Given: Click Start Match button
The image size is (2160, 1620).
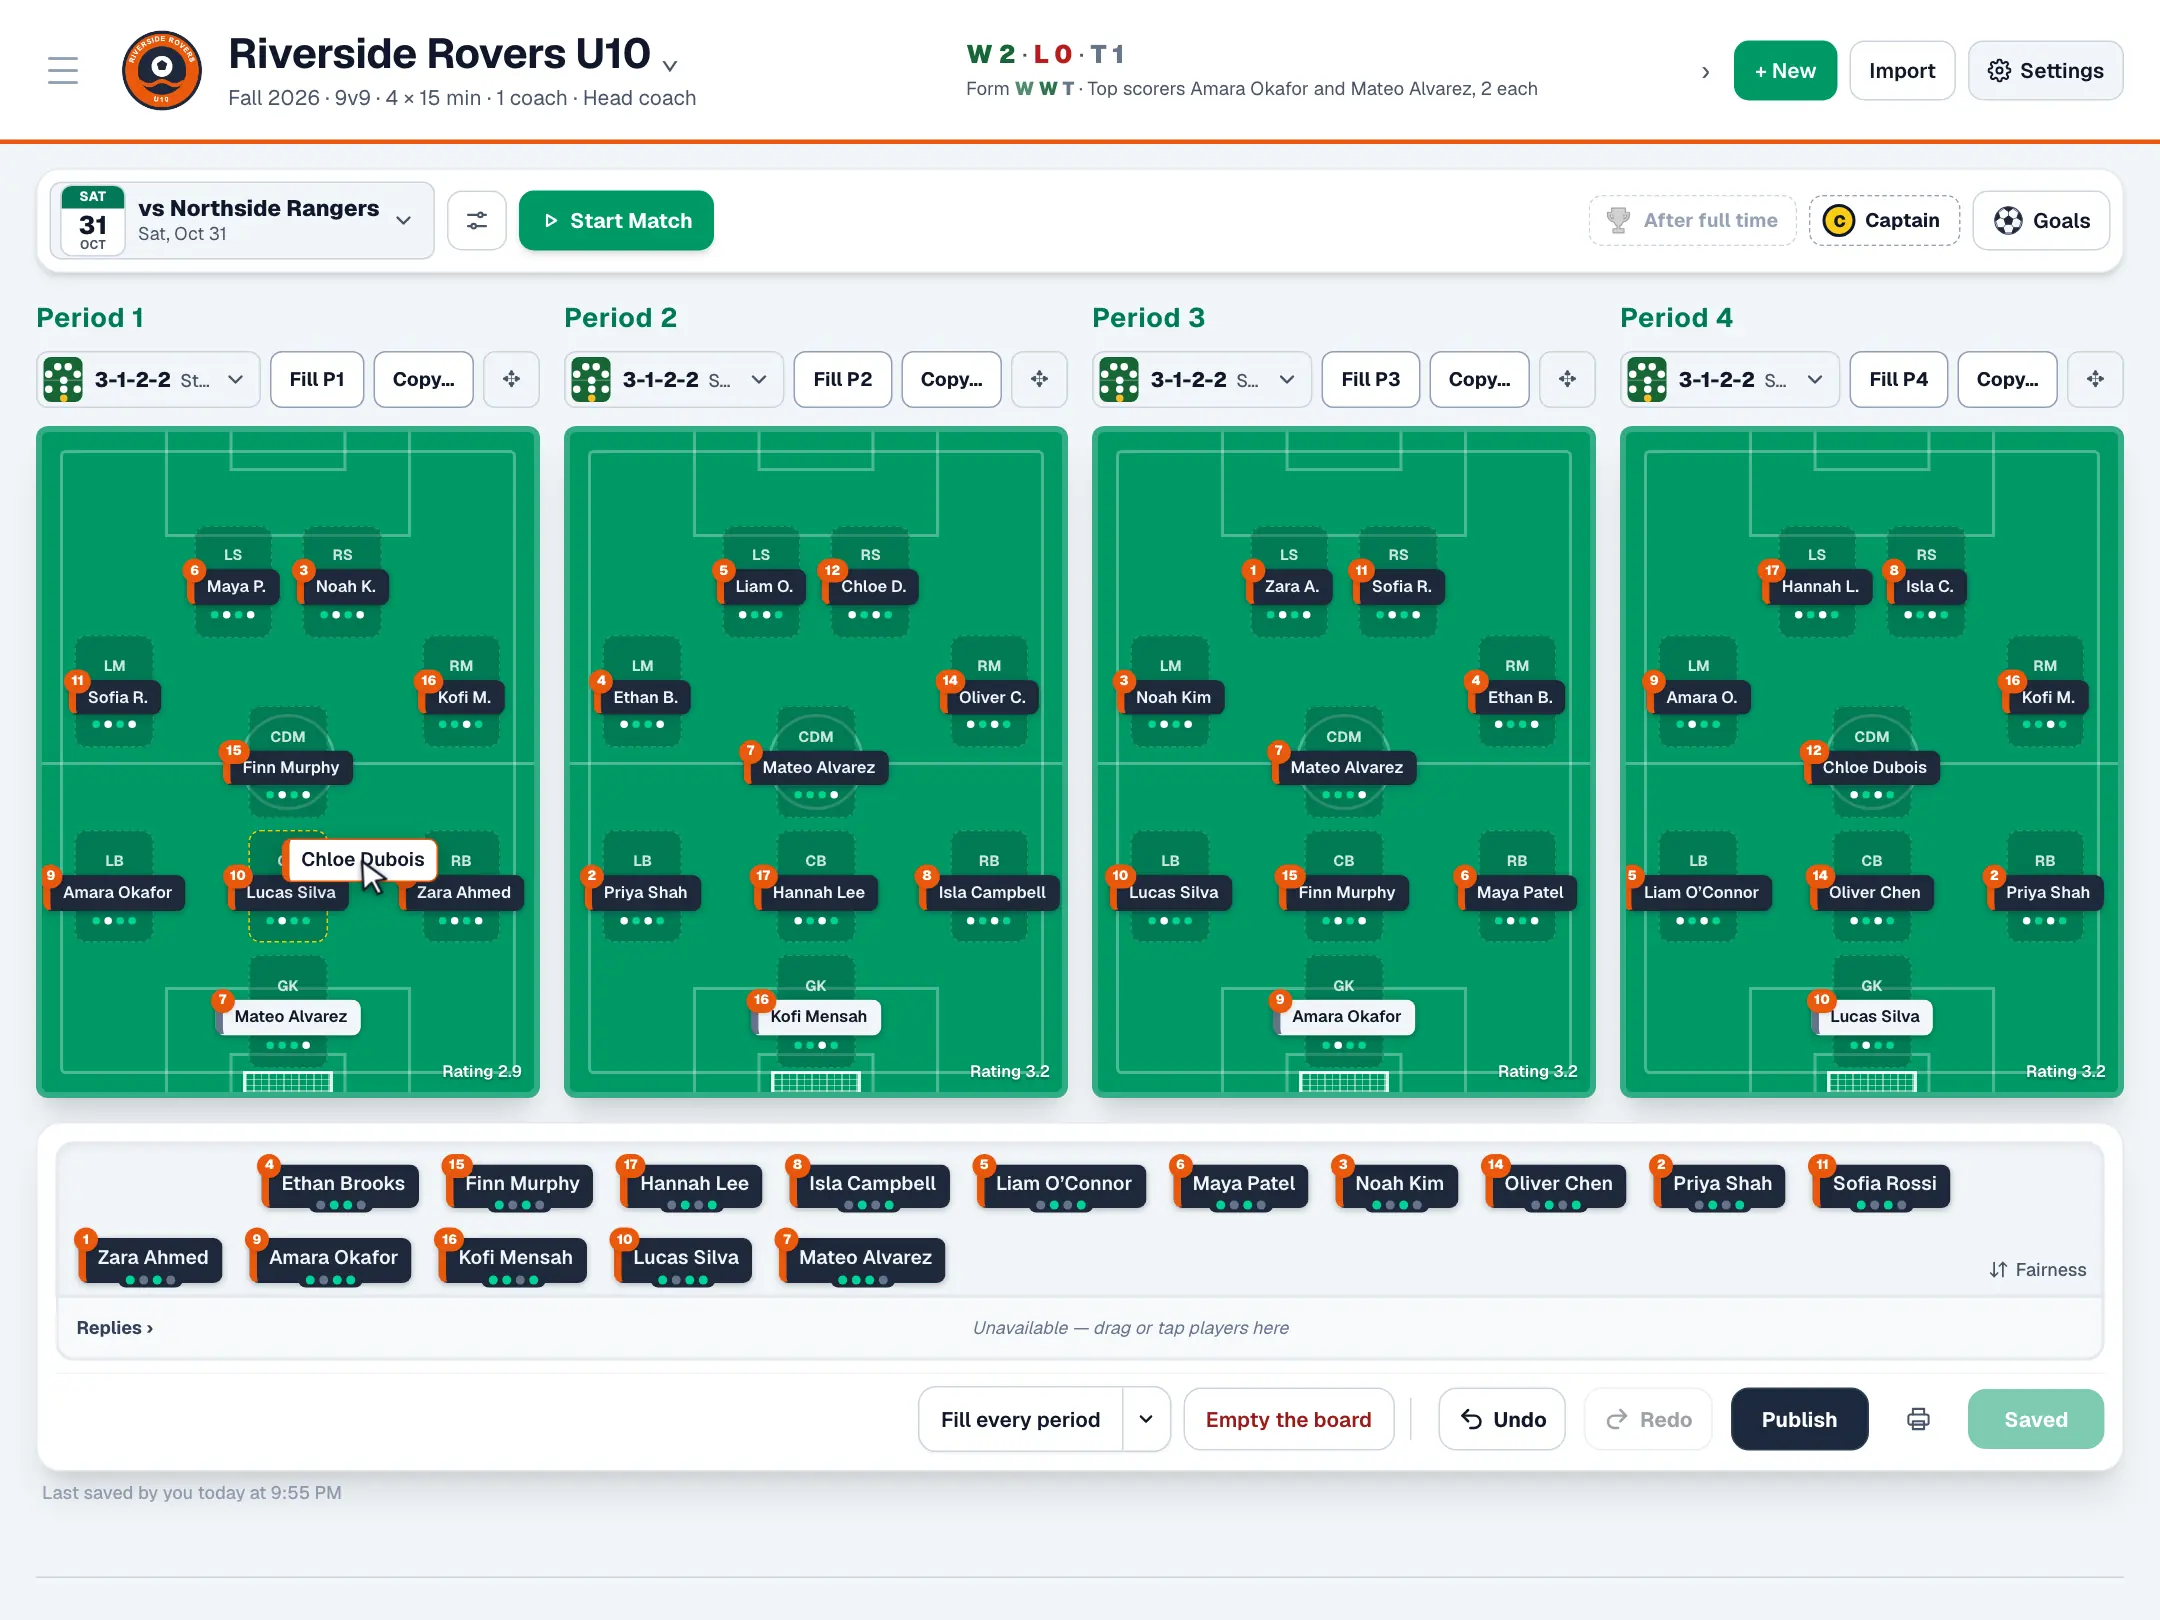Looking at the screenshot, I should tap(617, 220).
